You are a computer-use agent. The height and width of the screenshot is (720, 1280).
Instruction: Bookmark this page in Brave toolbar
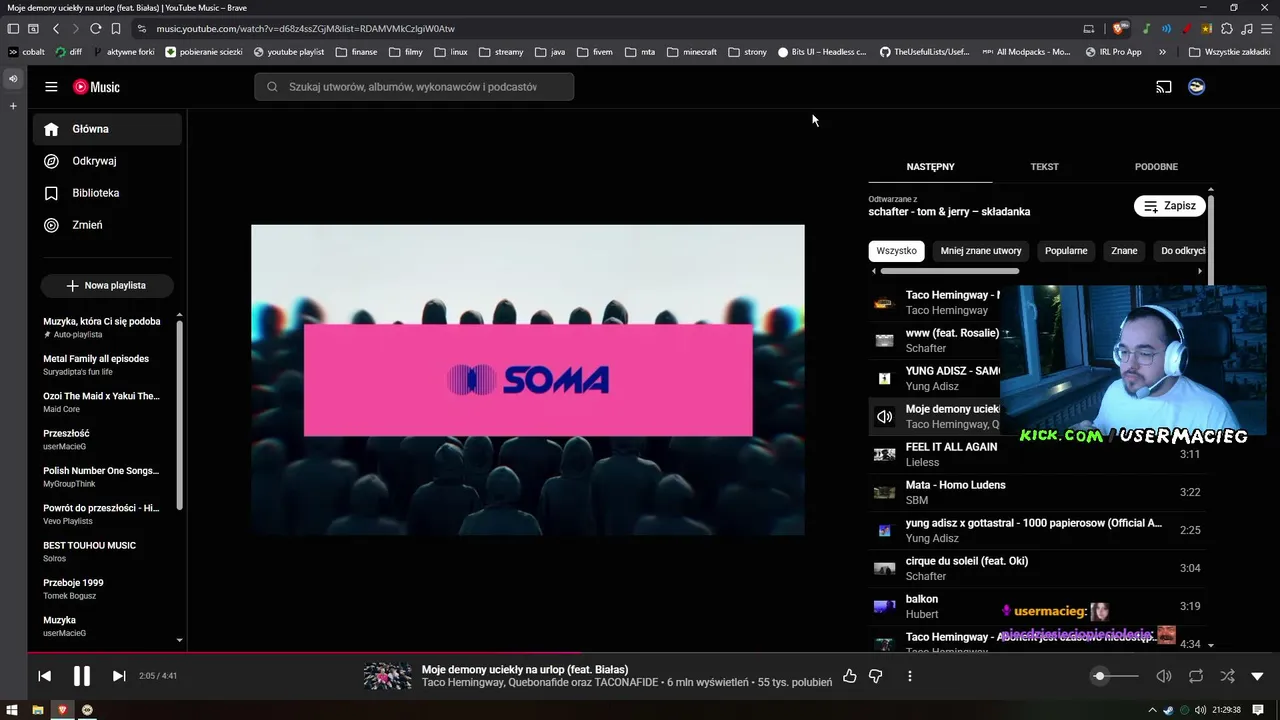[116, 29]
